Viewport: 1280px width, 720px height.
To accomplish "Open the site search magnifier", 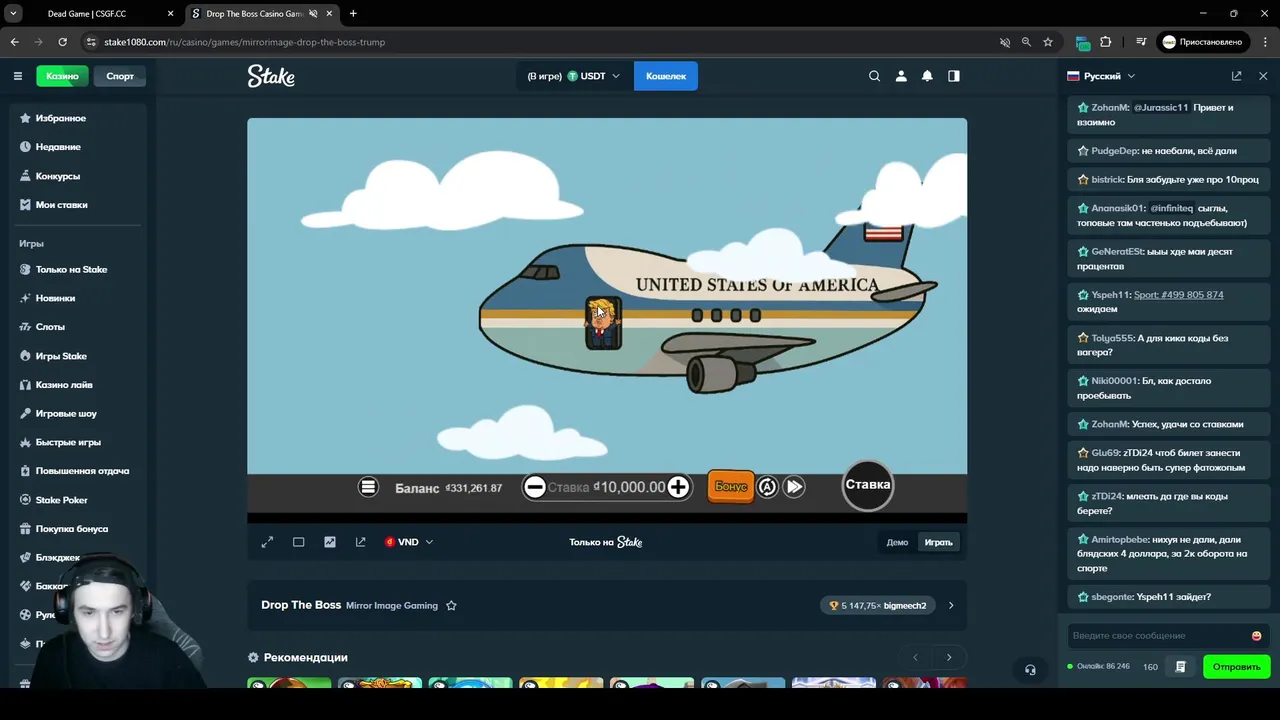I will 875,76.
